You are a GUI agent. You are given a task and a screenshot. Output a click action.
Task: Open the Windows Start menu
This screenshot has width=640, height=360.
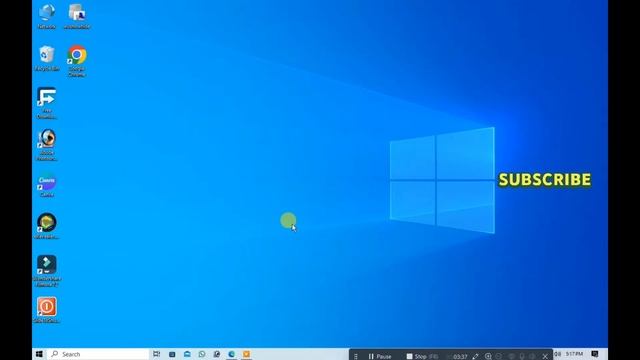point(39,354)
